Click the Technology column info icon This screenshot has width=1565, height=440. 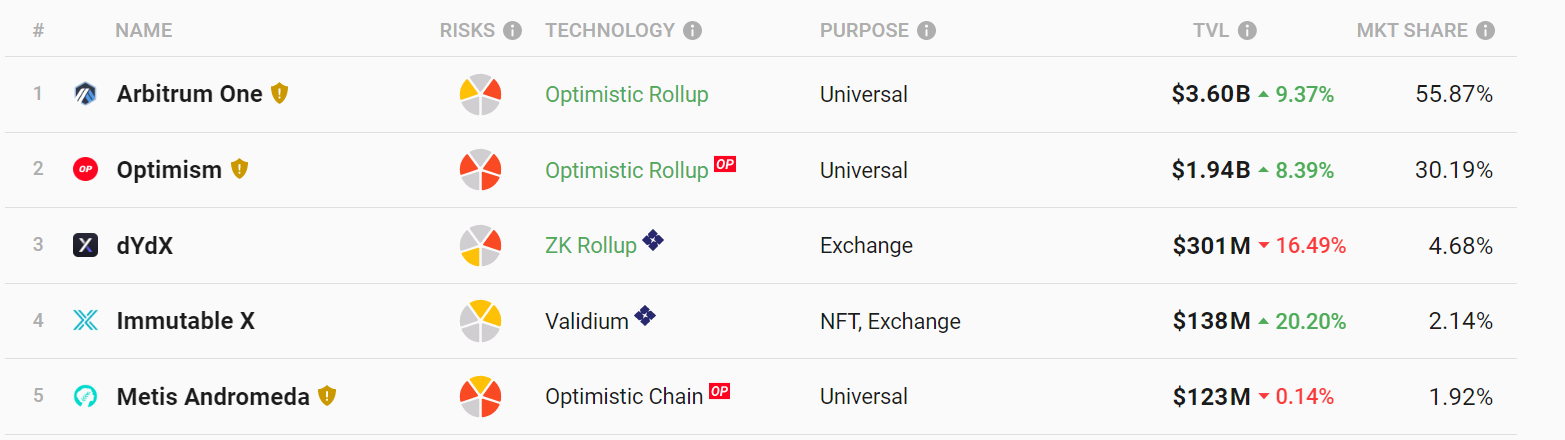[x=692, y=31]
